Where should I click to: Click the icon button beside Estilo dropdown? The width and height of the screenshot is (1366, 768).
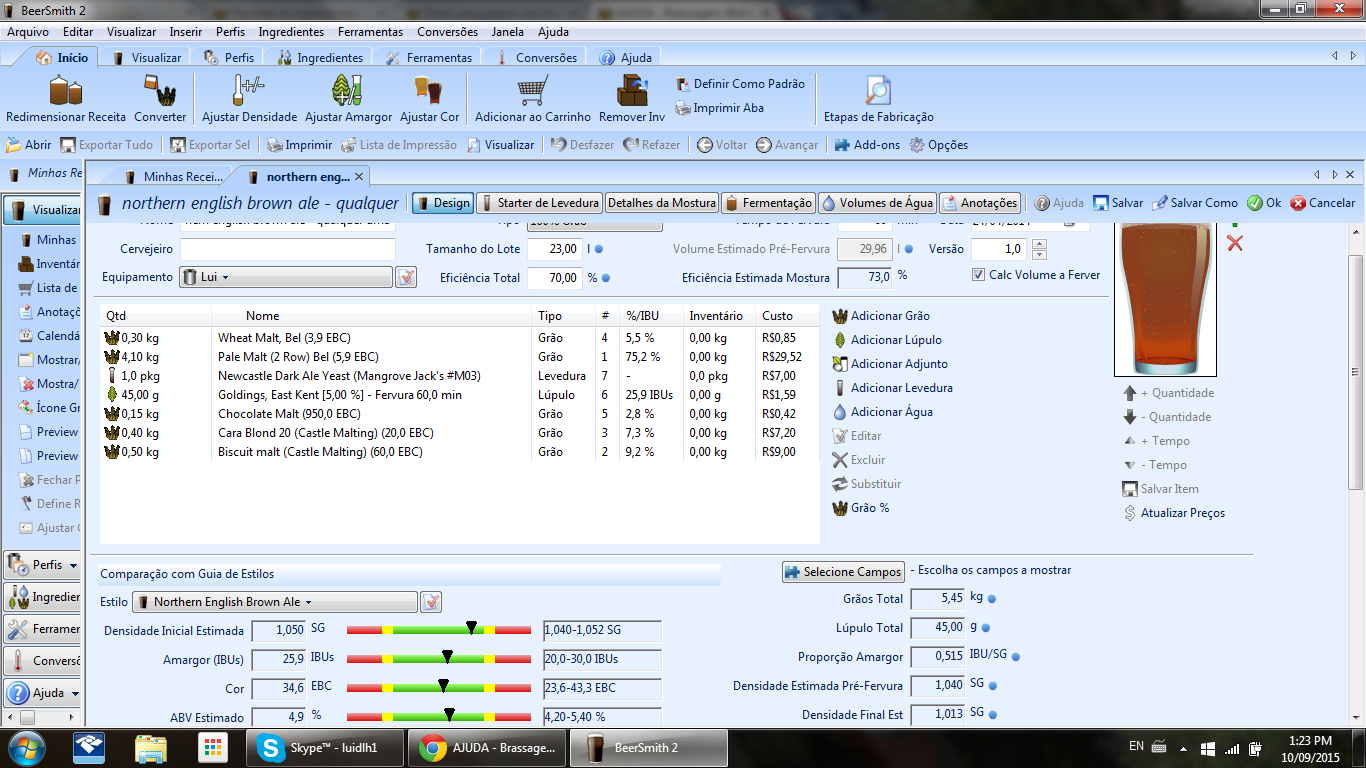click(x=431, y=602)
